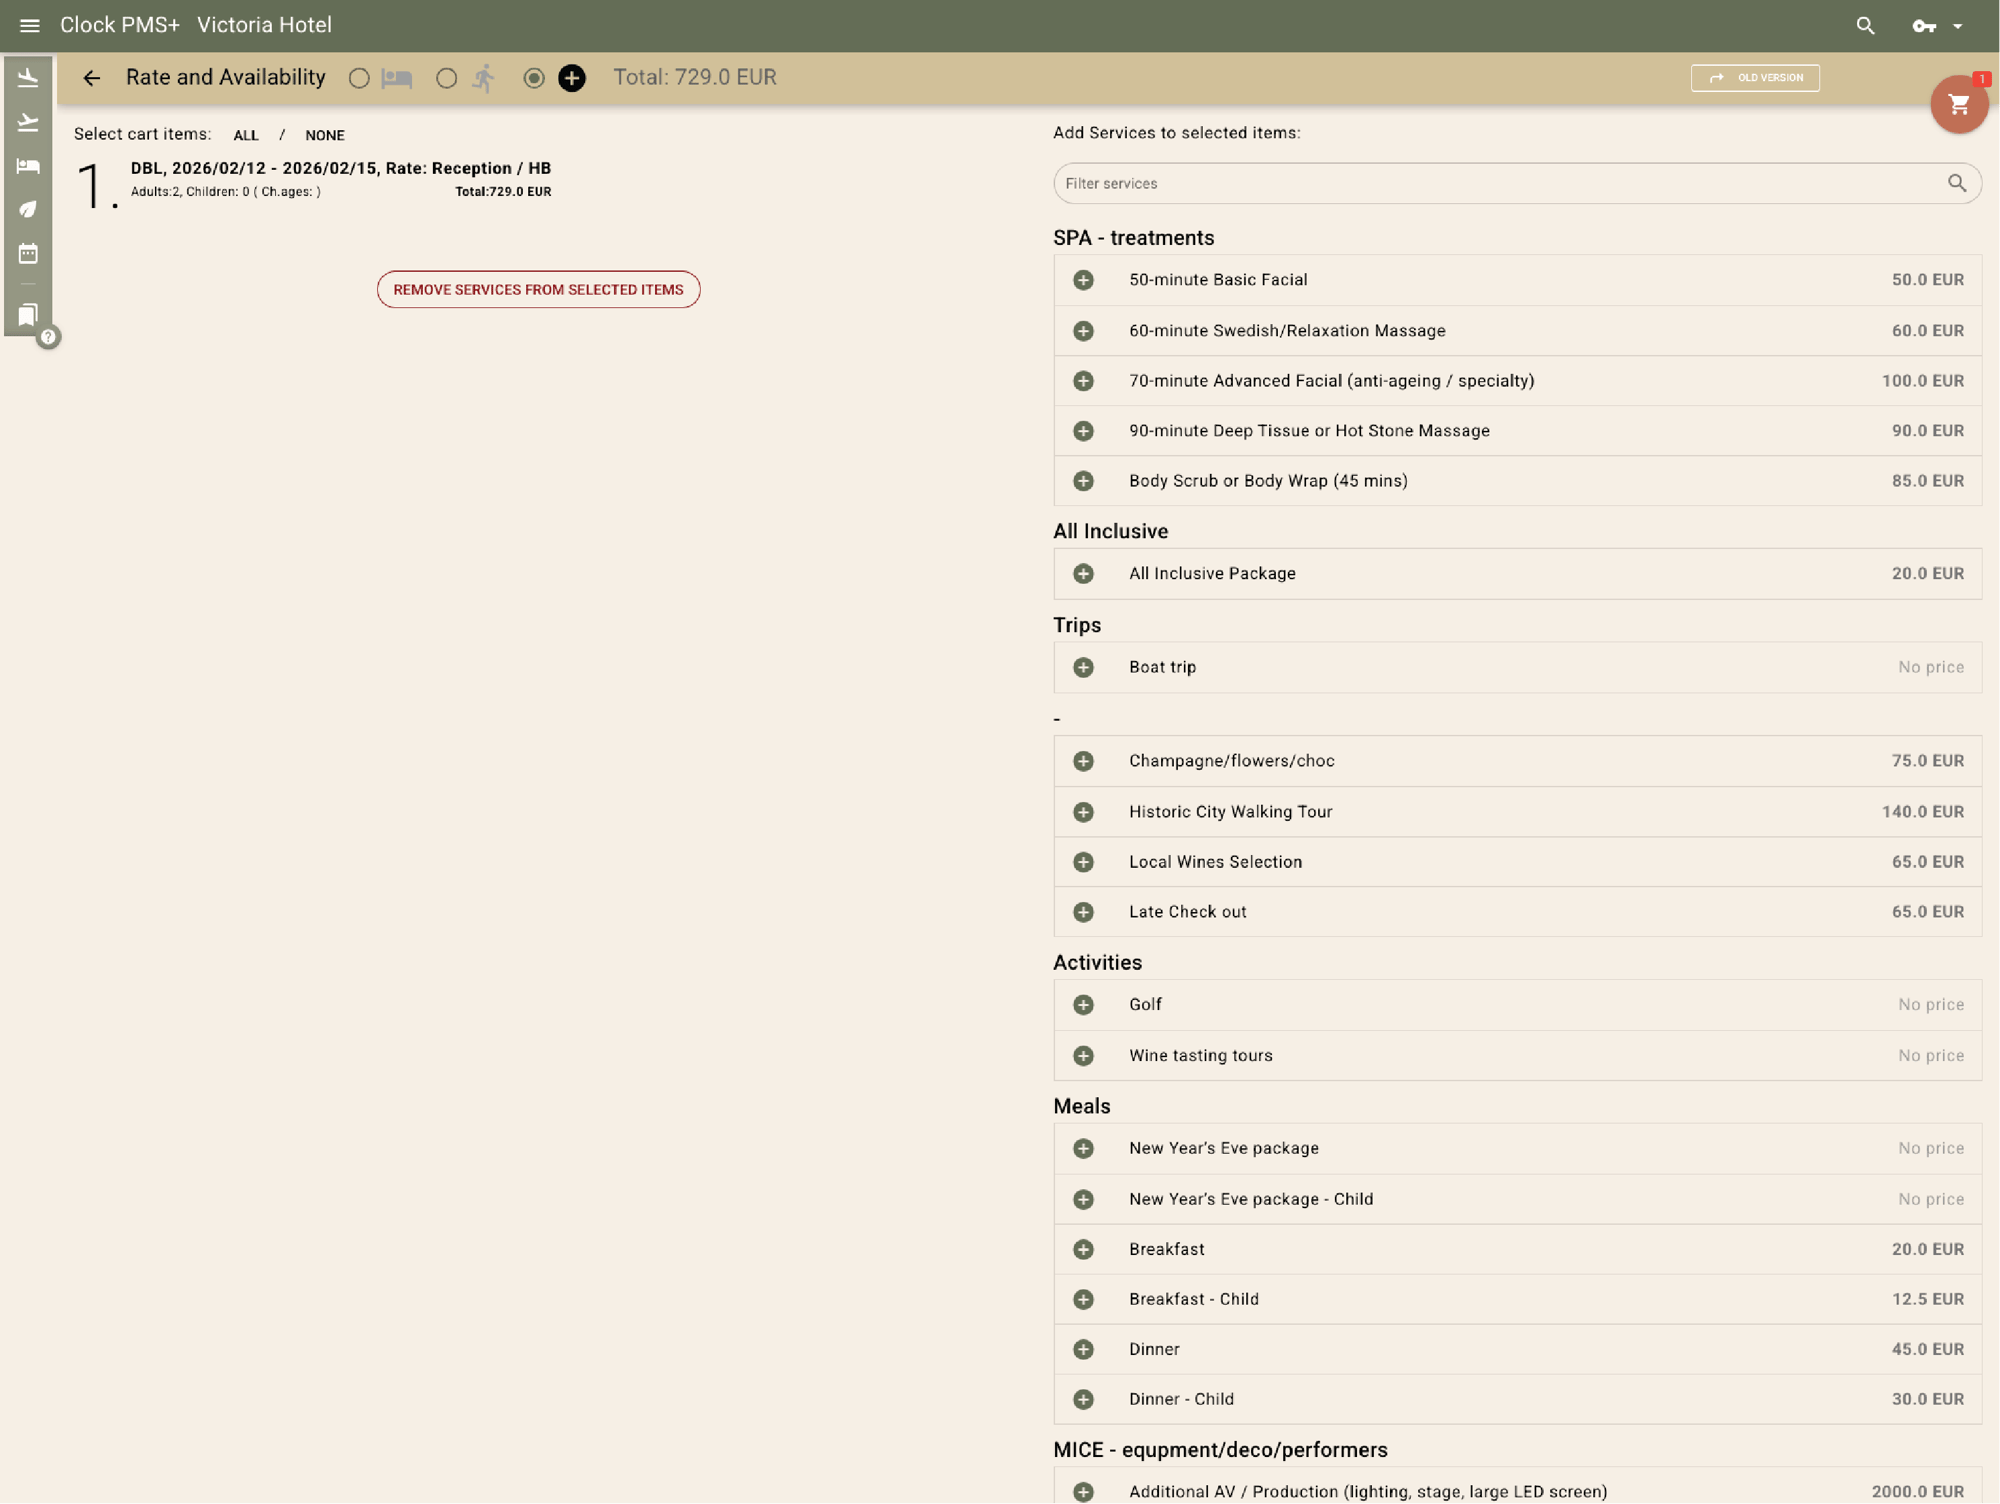Viewport: 2000px width, 1504px height.
Task: Select the running person radio option
Action: point(446,78)
